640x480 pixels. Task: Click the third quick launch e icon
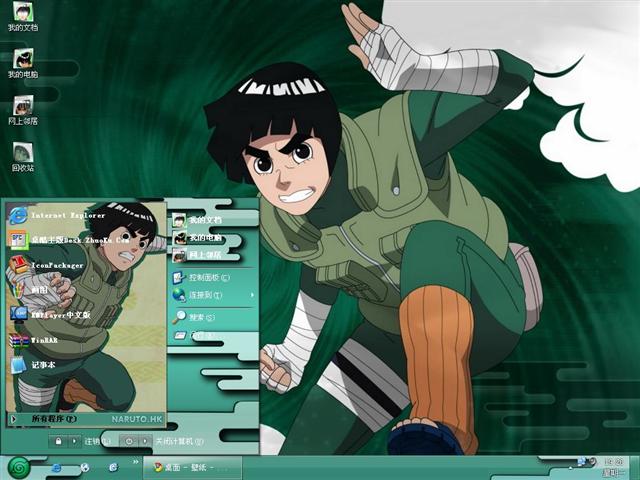(113, 467)
